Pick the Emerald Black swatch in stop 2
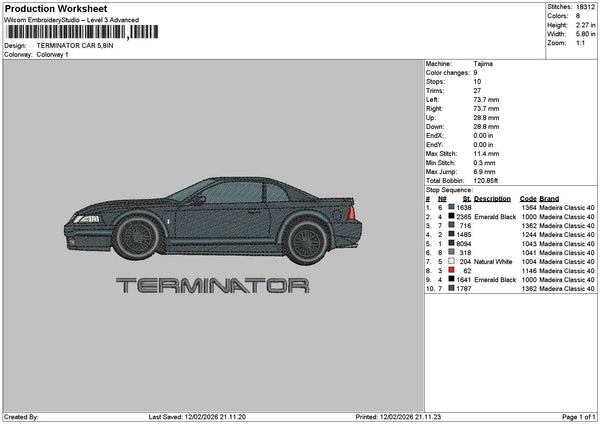 (x=451, y=217)
